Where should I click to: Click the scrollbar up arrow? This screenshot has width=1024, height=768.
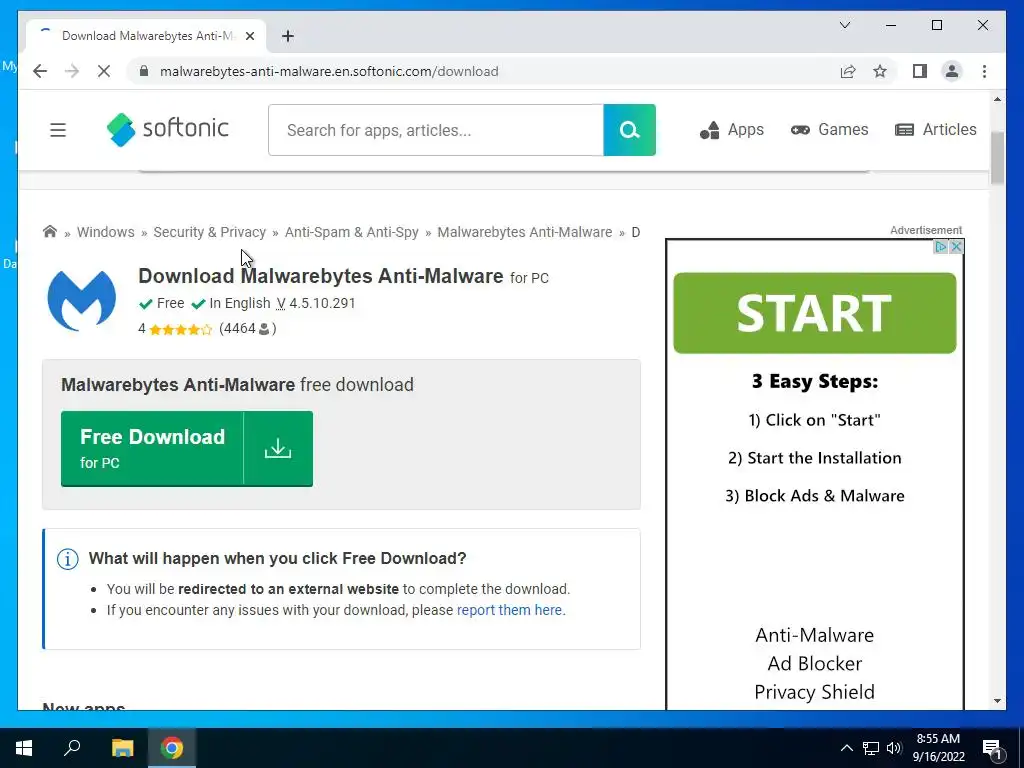pyautogui.click(x=997, y=99)
